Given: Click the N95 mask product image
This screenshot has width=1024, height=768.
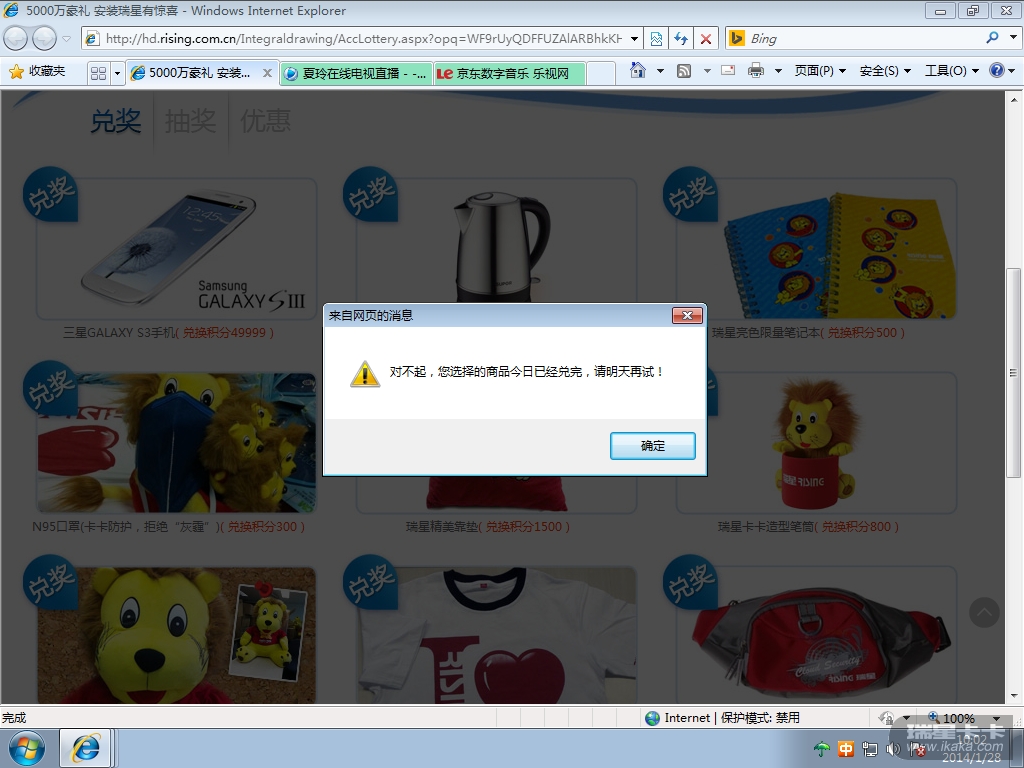Looking at the screenshot, I should point(176,443).
